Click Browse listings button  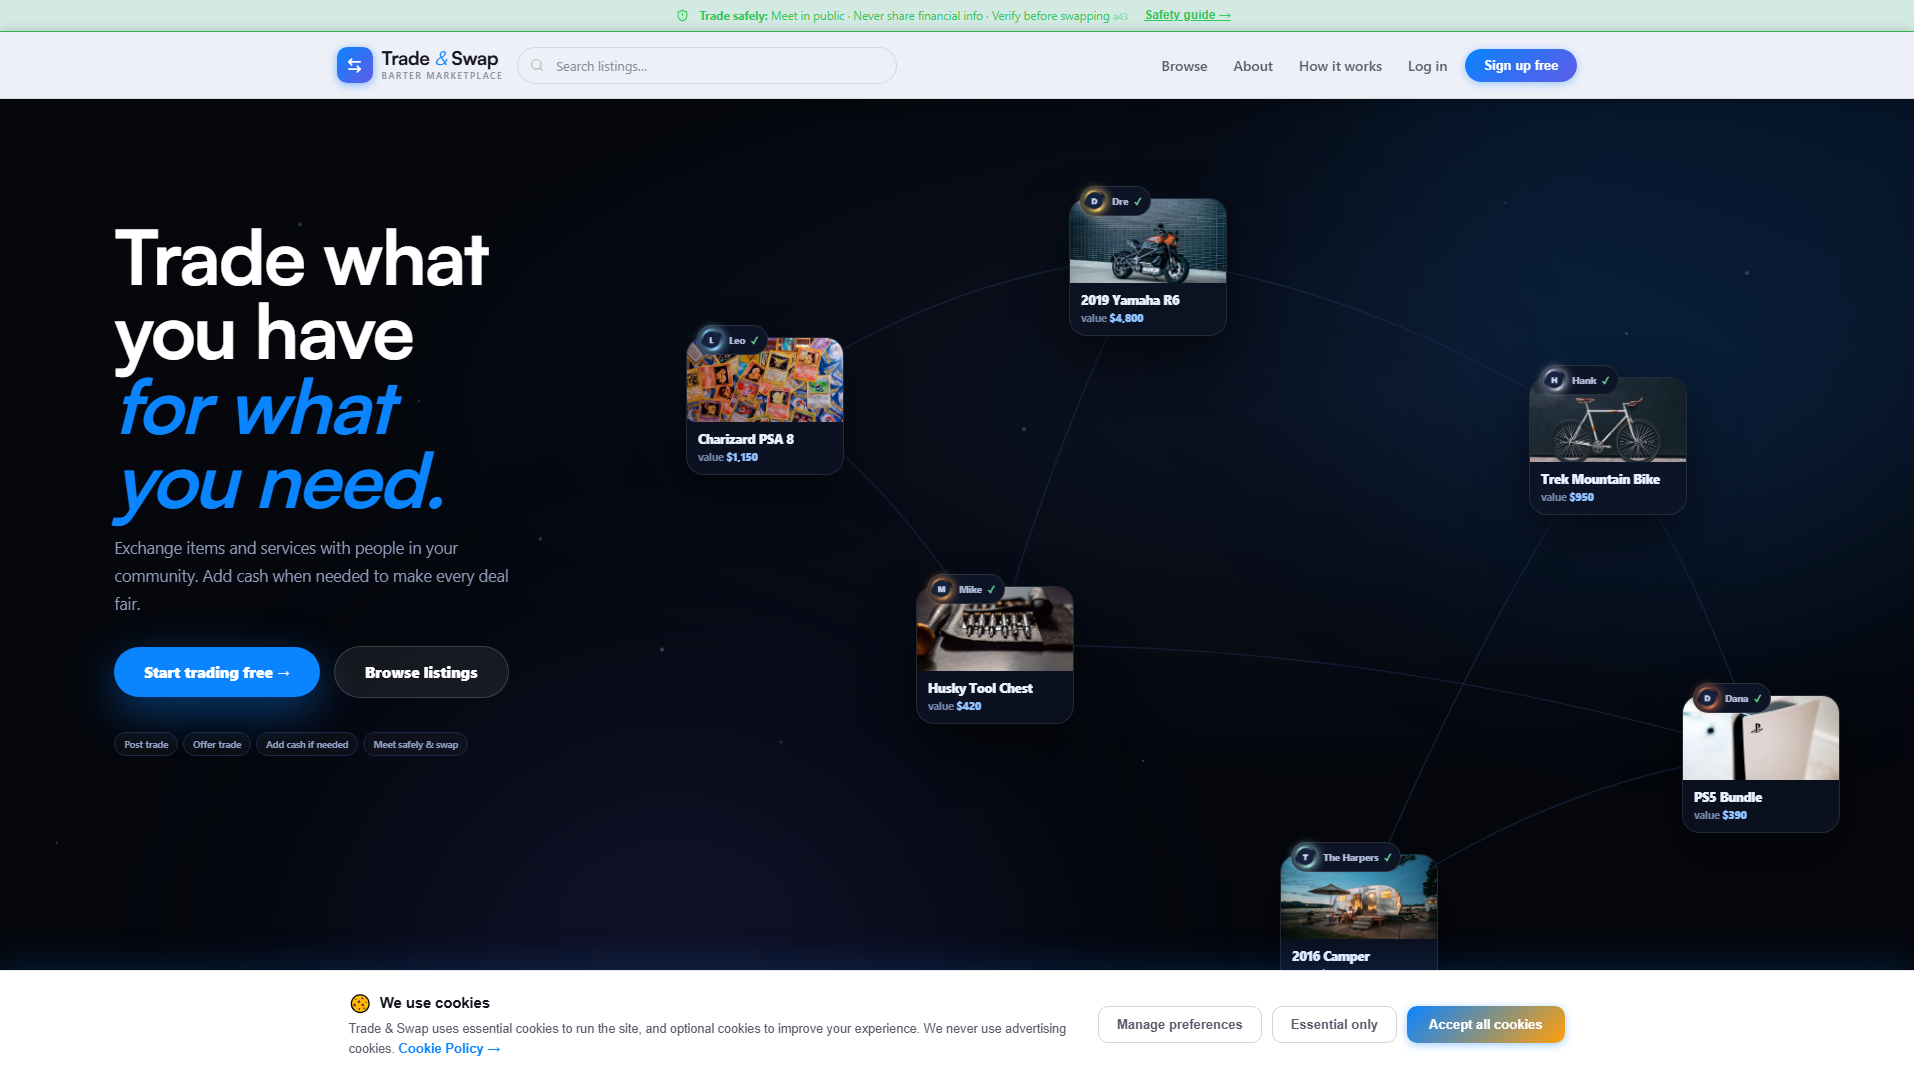[x=421, y=672]
